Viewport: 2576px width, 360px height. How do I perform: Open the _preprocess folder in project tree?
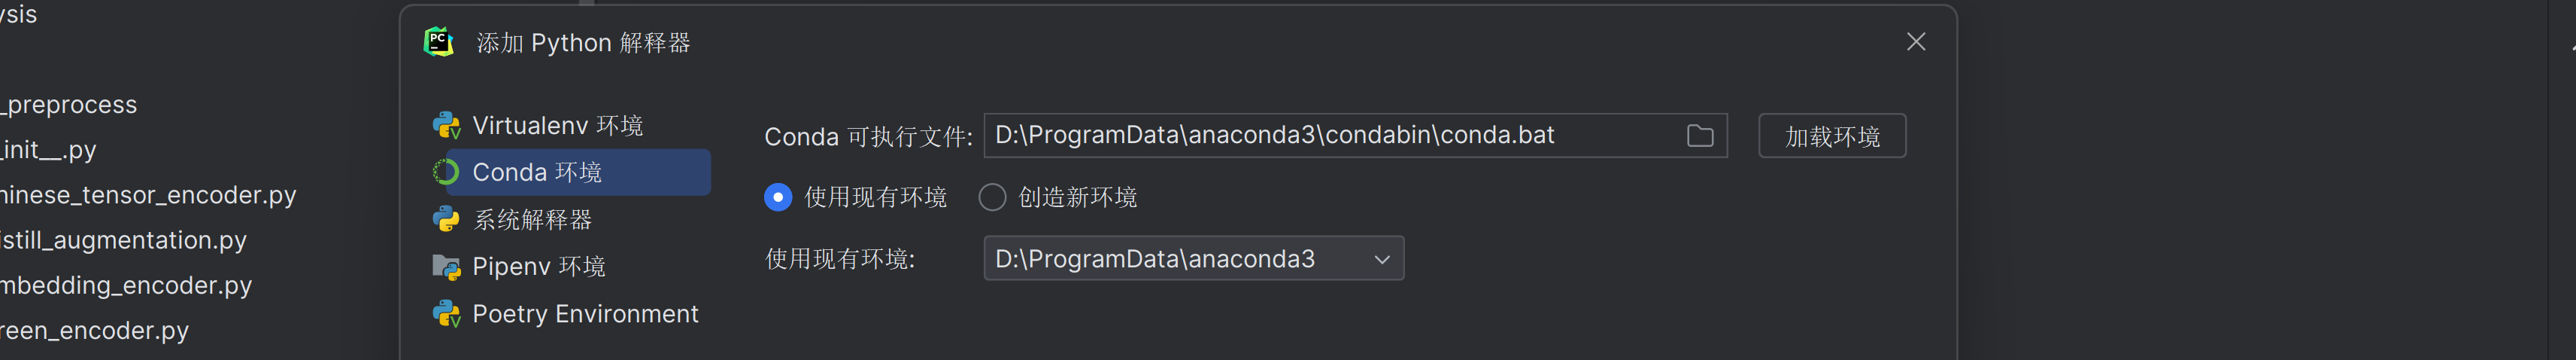(70, 105)
